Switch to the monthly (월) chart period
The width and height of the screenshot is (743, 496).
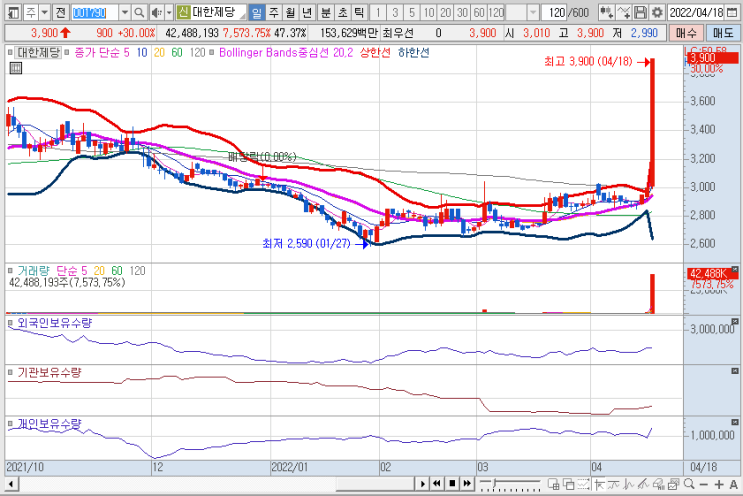click(290, 12)
